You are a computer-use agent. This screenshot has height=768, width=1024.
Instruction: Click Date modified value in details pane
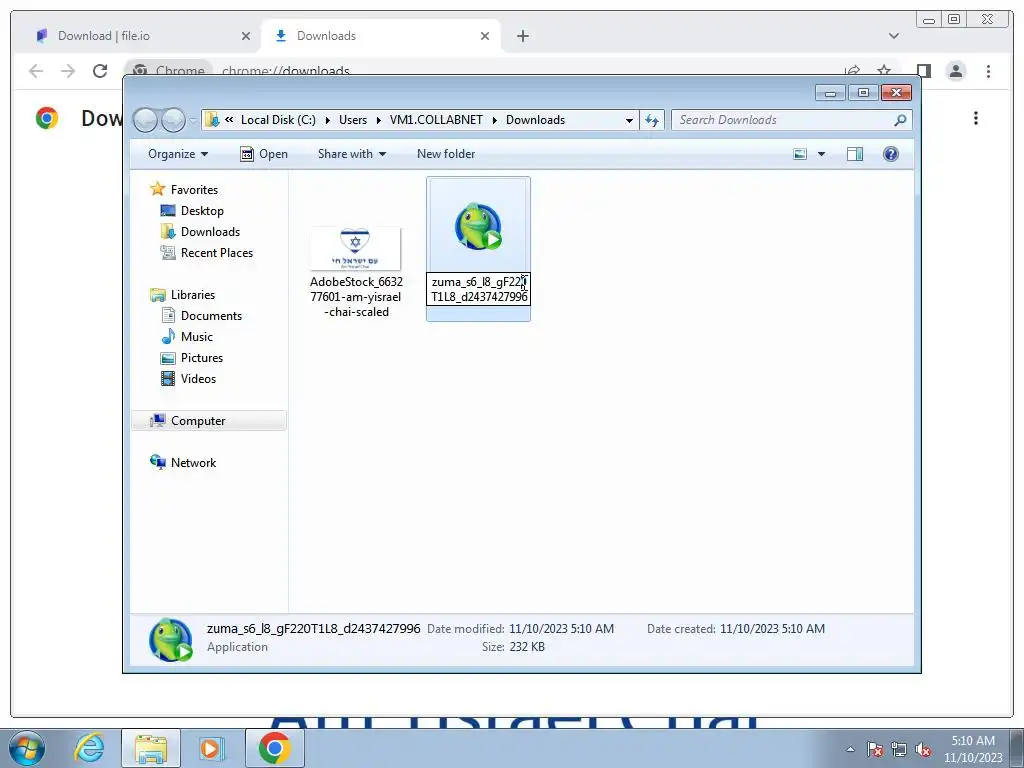tap(561, 629)
